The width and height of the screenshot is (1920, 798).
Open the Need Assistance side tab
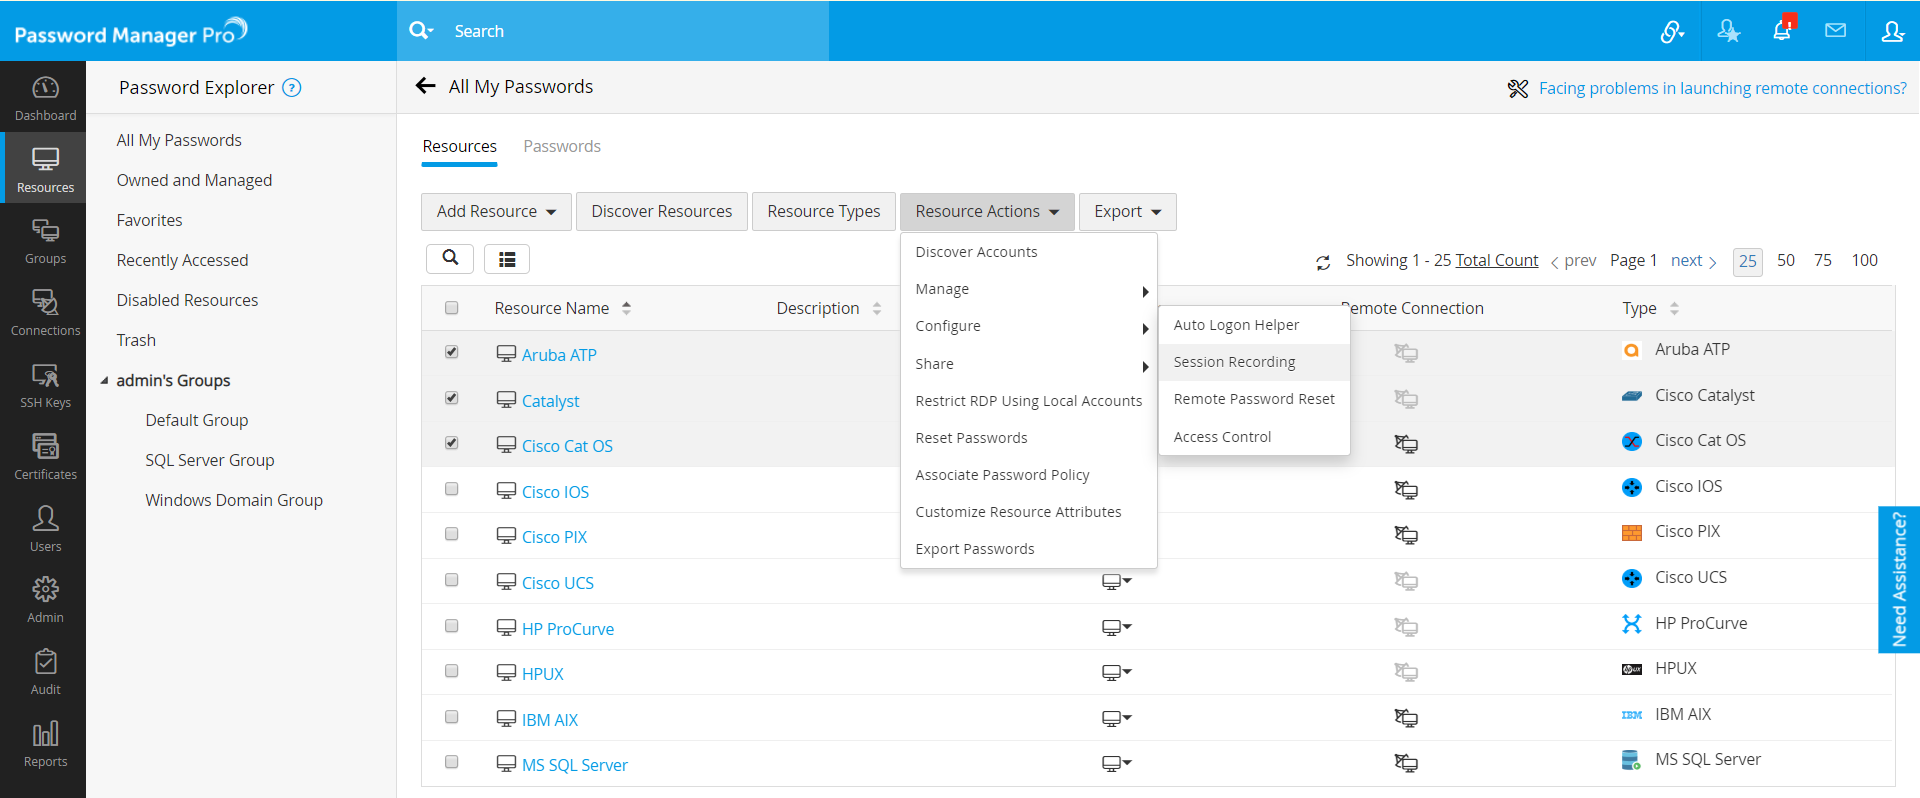[x=1899, y=579]
